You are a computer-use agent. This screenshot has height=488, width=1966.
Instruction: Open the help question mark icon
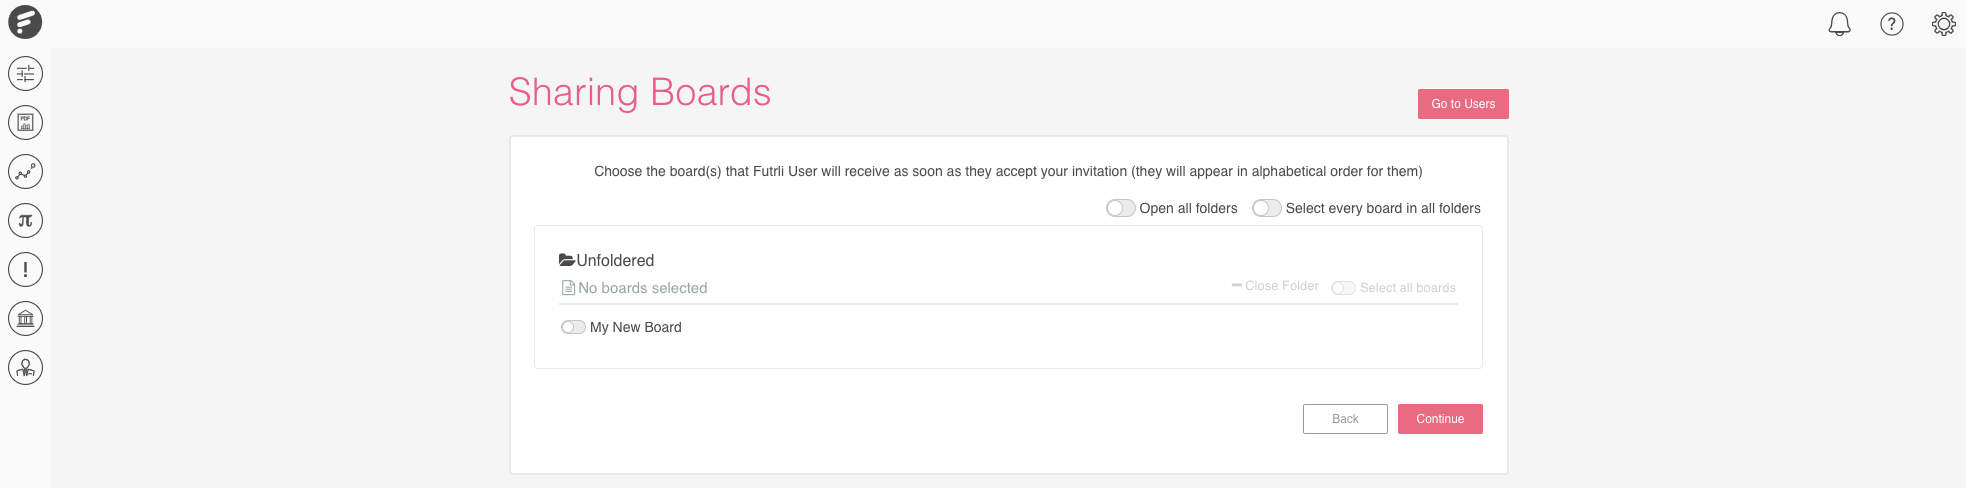coord(1891,24)
